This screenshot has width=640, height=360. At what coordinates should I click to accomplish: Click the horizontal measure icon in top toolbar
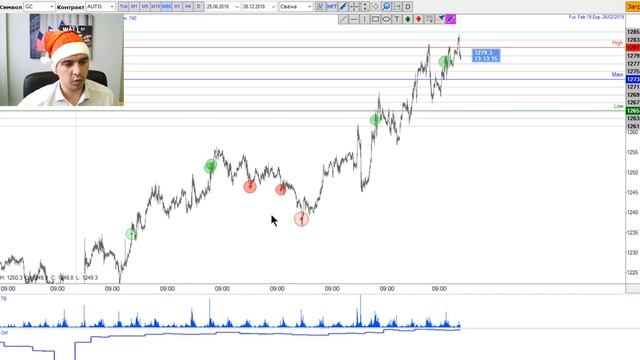(397, 7)
